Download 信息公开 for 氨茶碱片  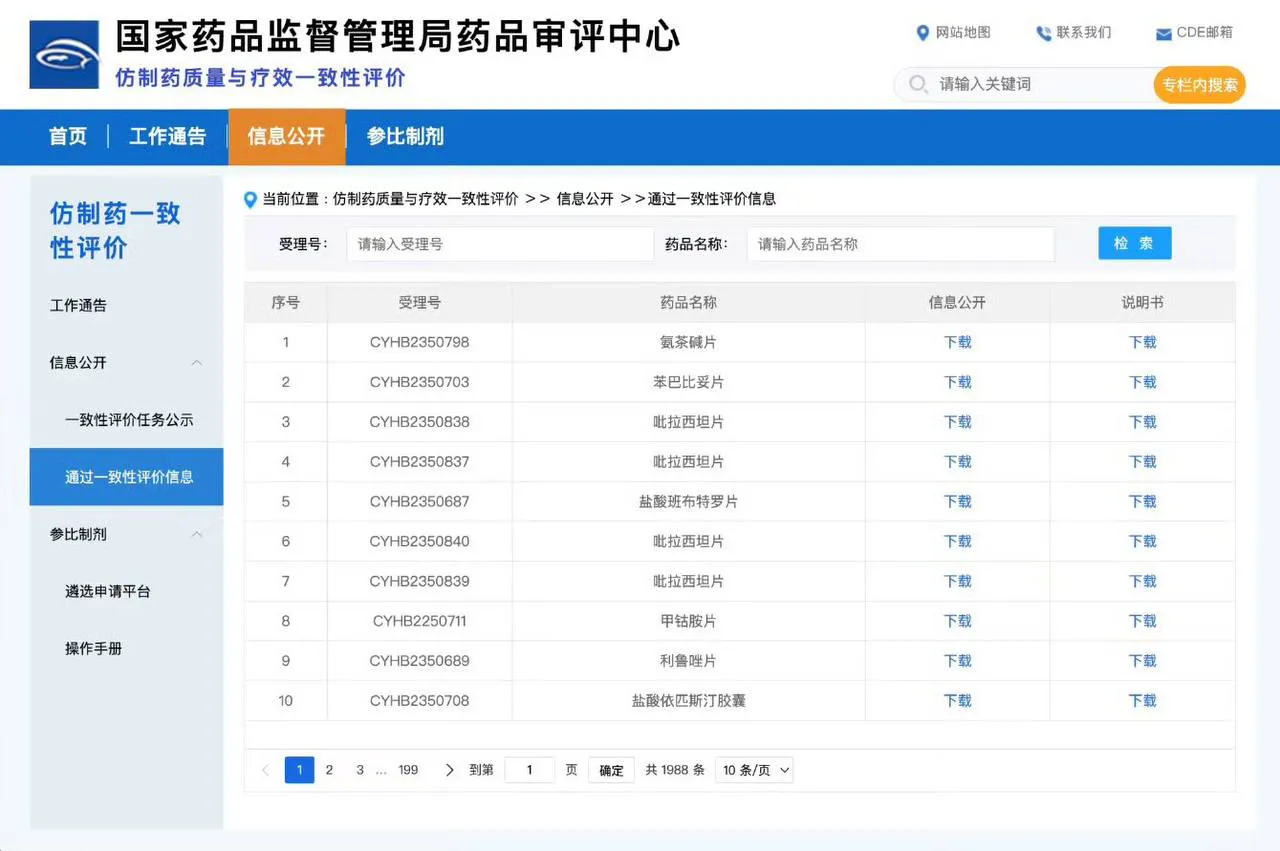pyautogui.click(x=957, y=342)
